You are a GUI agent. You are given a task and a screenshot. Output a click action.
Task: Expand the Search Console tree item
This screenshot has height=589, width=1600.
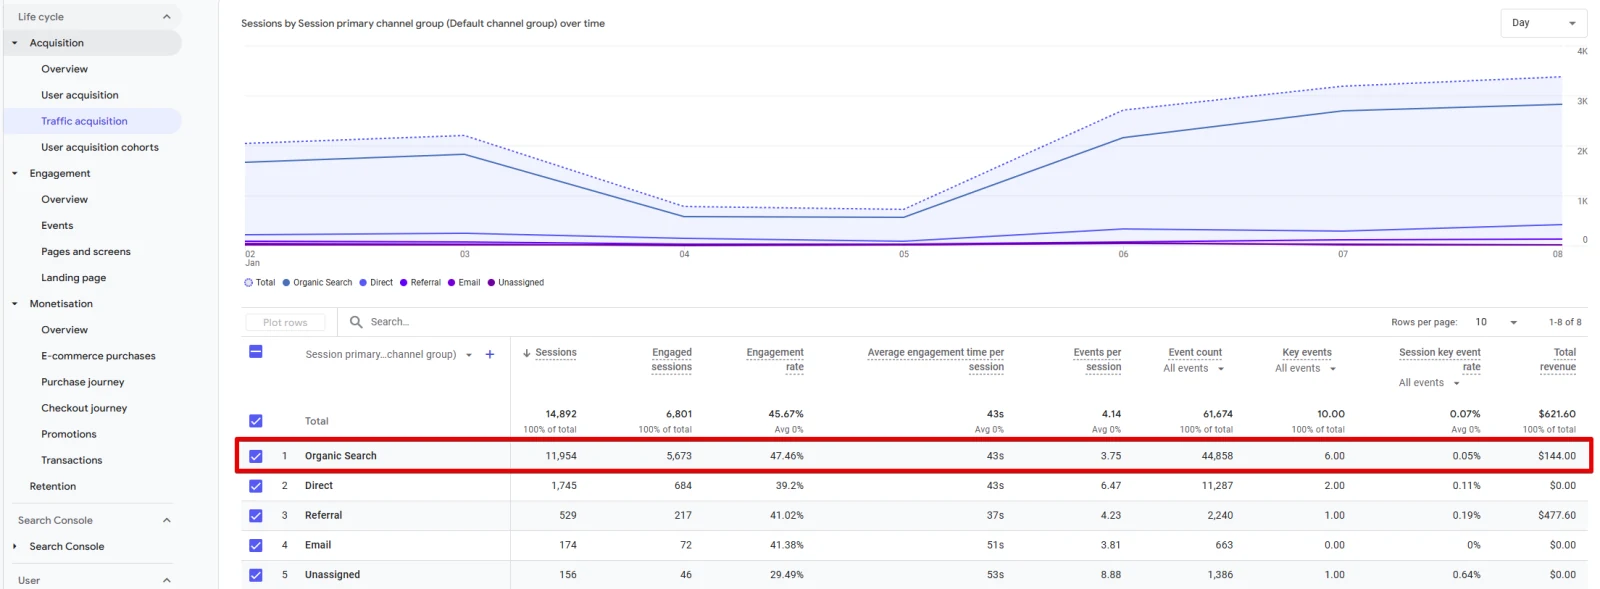(x=15, y=547)
